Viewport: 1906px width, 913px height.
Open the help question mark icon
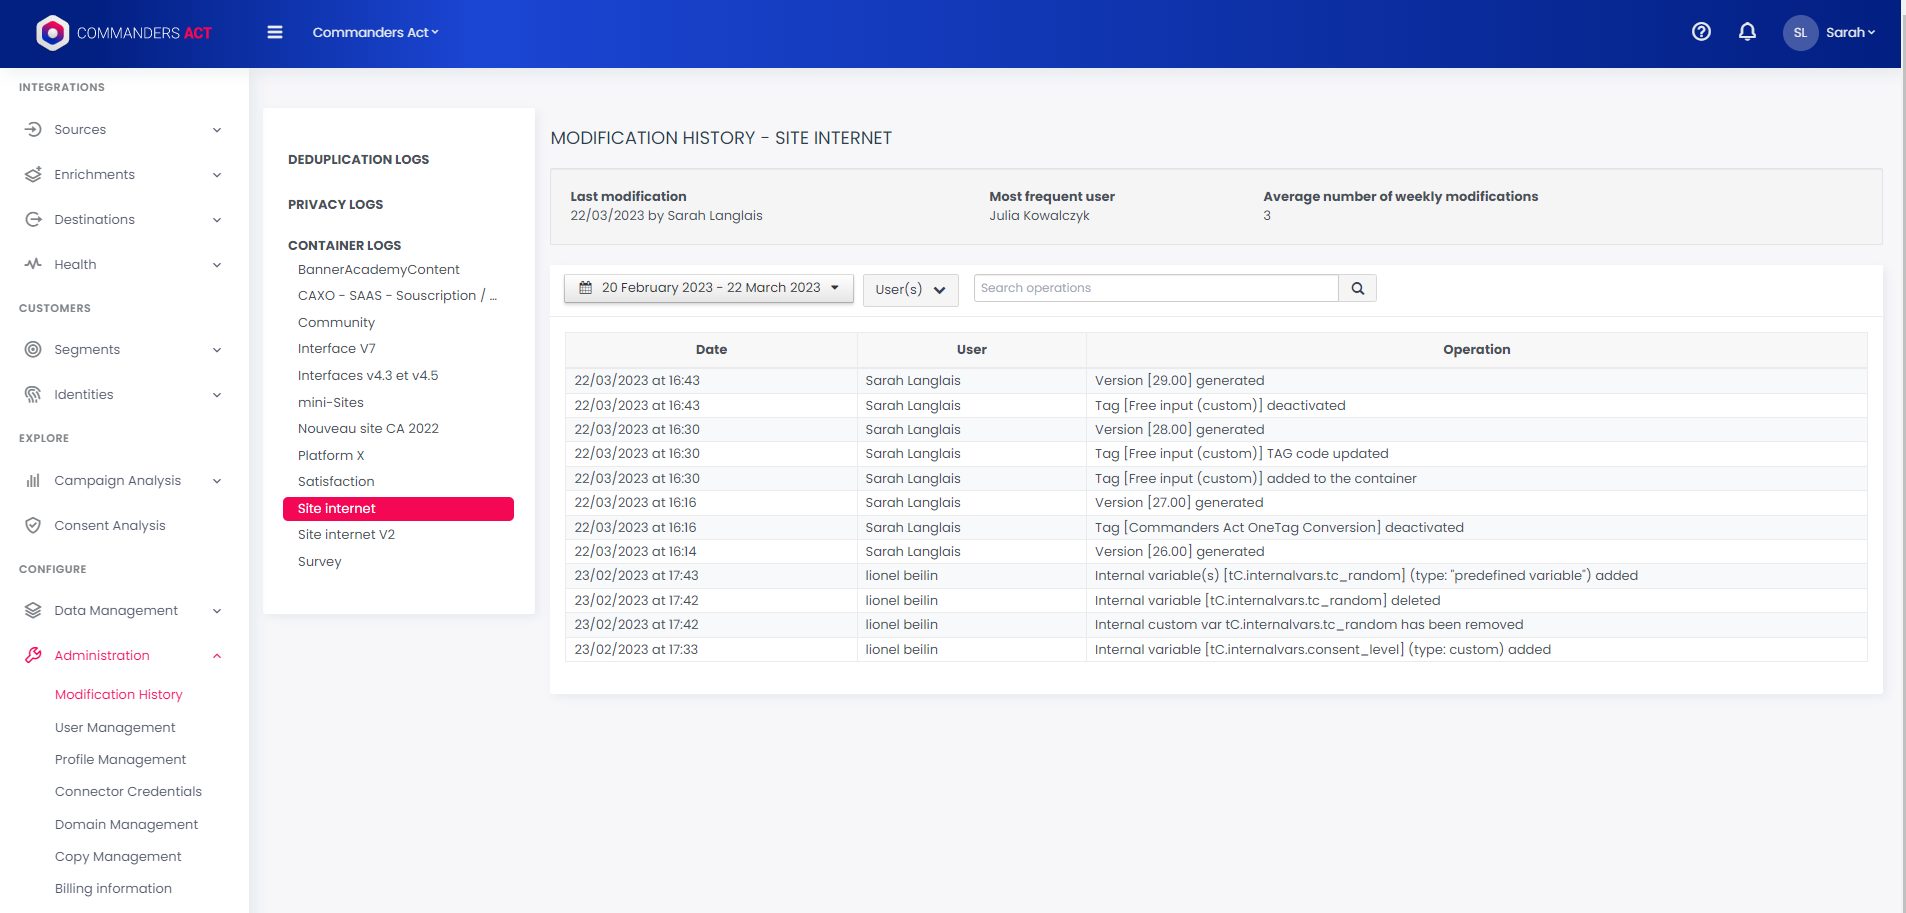(x=1701, y=32)
